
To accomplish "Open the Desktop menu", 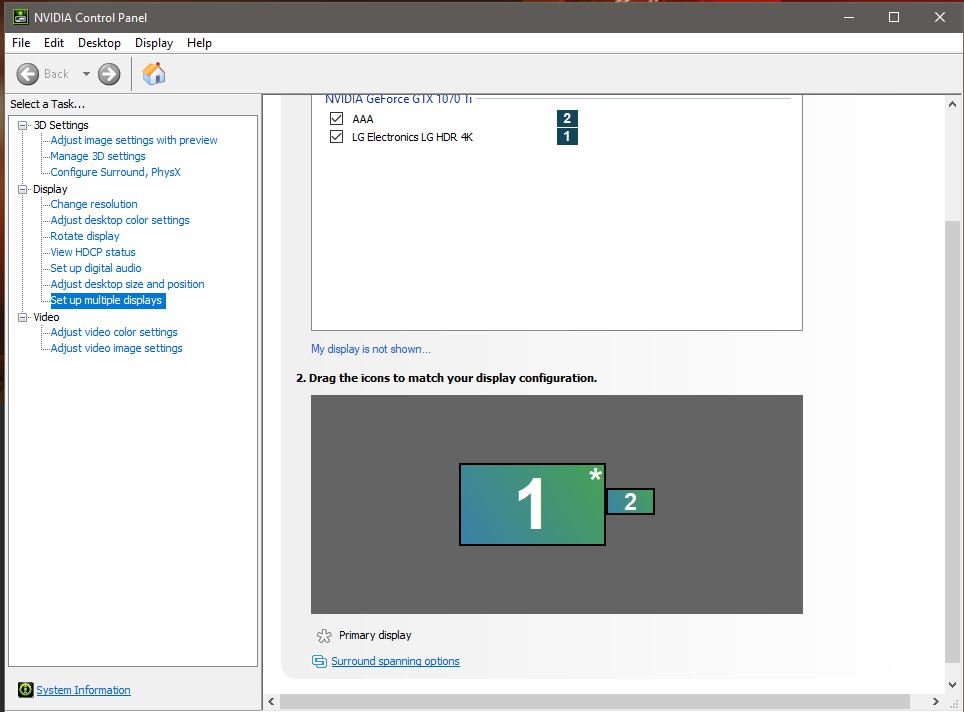I will click(x=99, y=43).
